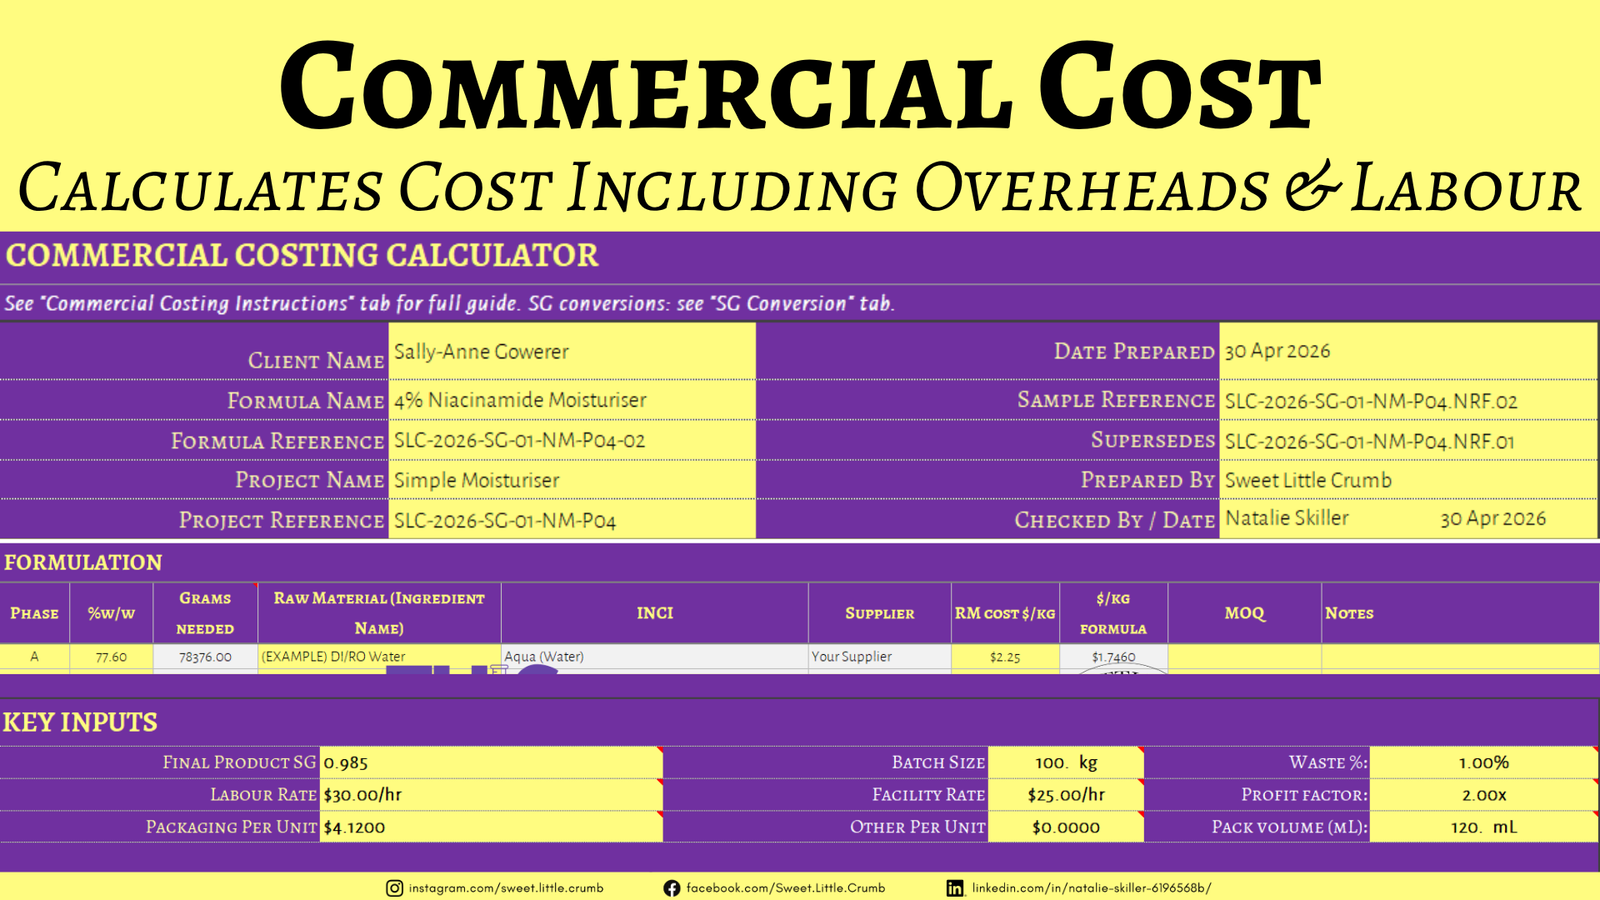Select raw material cell (EXAMPLE) DI/RO Water
The height and width of the screenshot is (900, 1600).
(379, 657)
